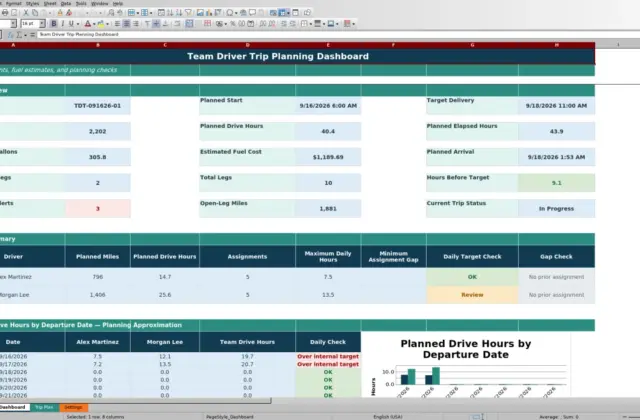Click Insert Hyperlink icon
The image size is (640, 420).
[x=243, y=13]
